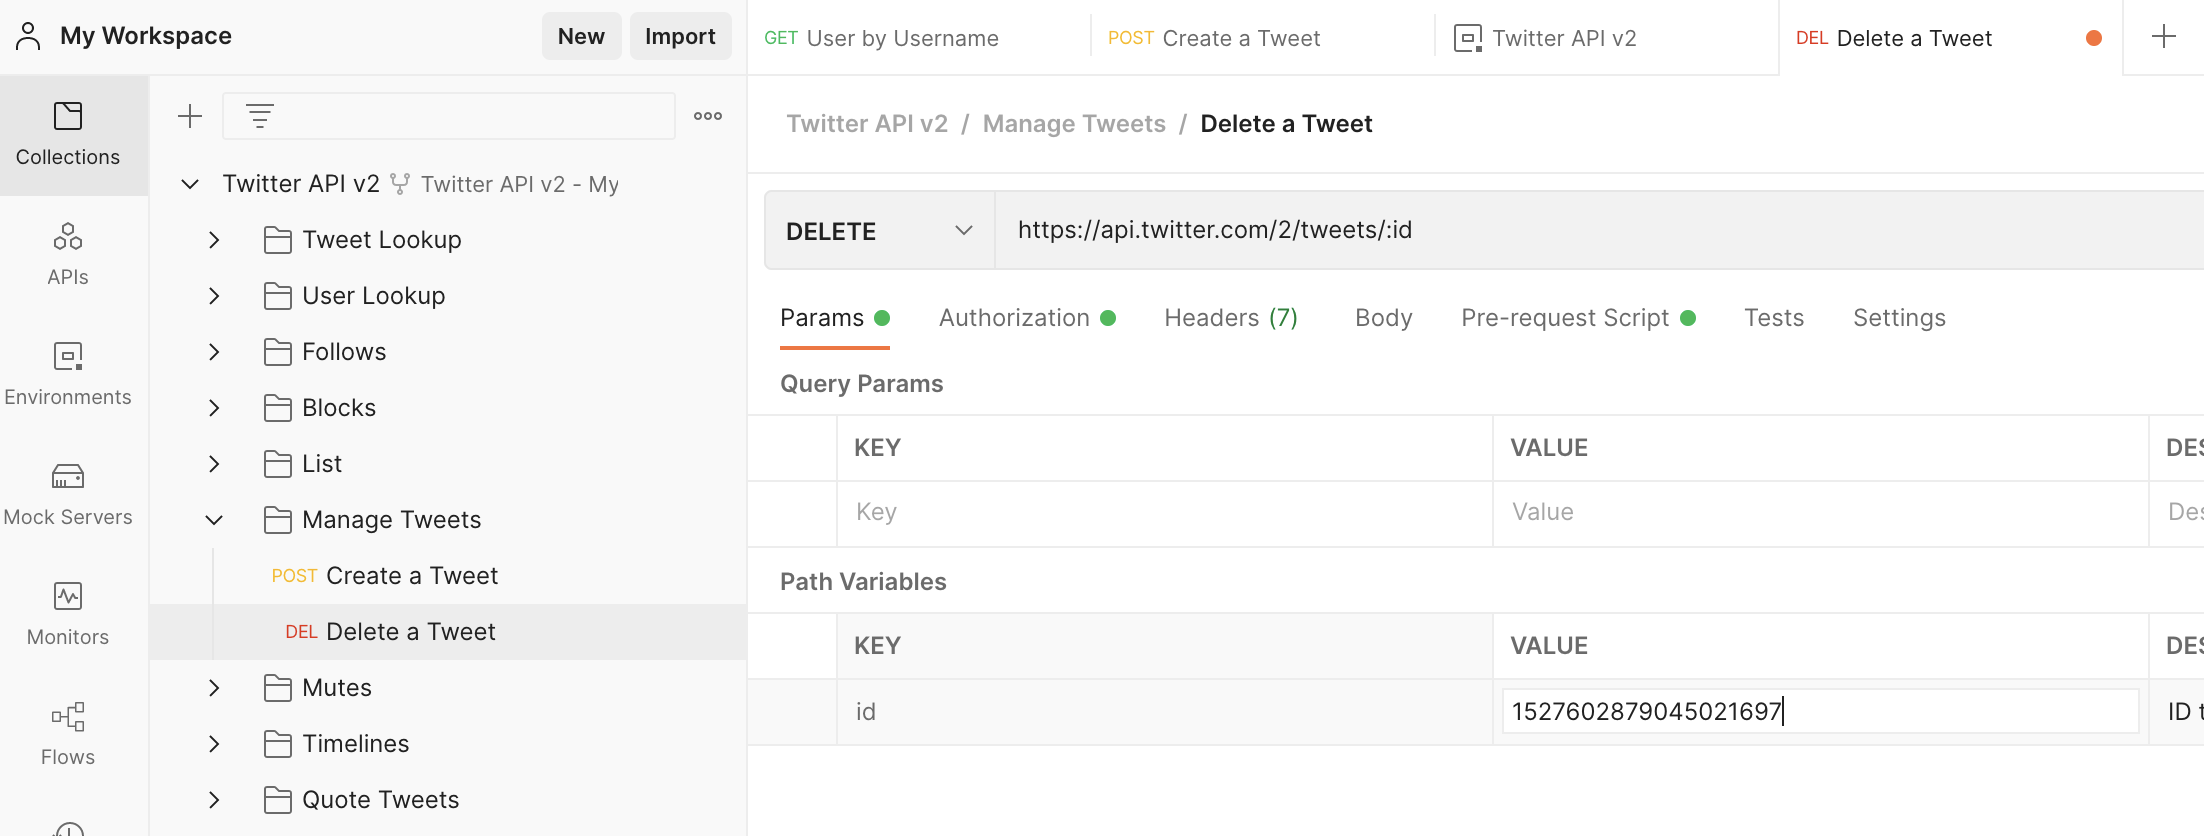Open the Mock Servers section

pos(68,494)
